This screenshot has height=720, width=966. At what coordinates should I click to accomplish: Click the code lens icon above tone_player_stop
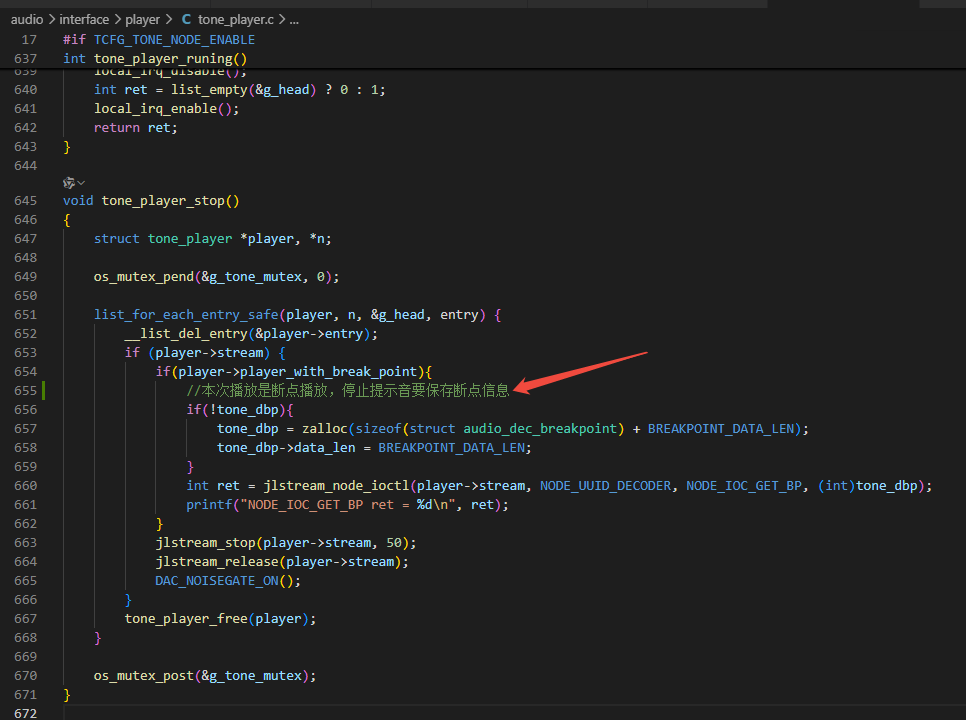(x=68, y=183)
